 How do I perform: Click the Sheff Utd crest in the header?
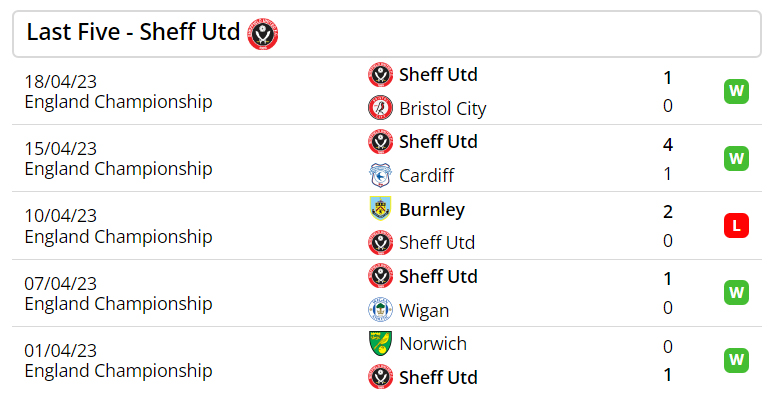(x=263, y=34)
